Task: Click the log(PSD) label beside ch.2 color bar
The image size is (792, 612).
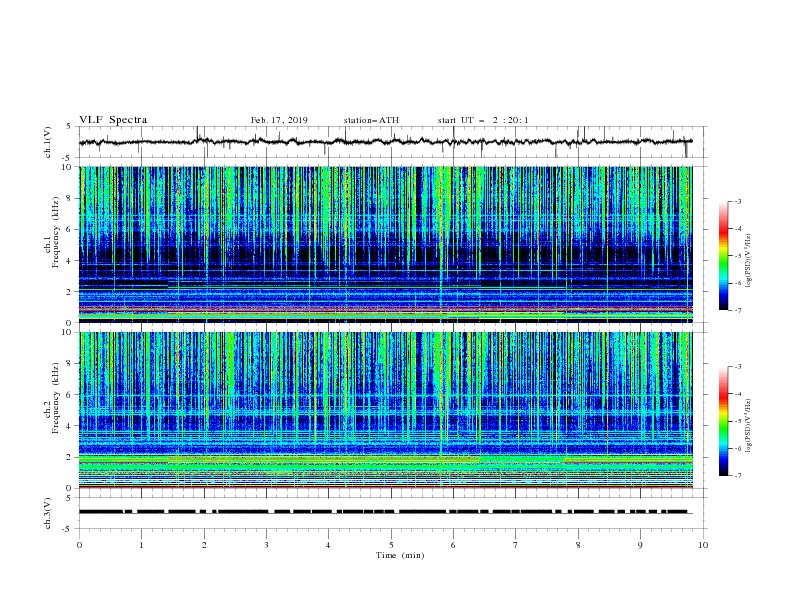Action: click(749, 426)
